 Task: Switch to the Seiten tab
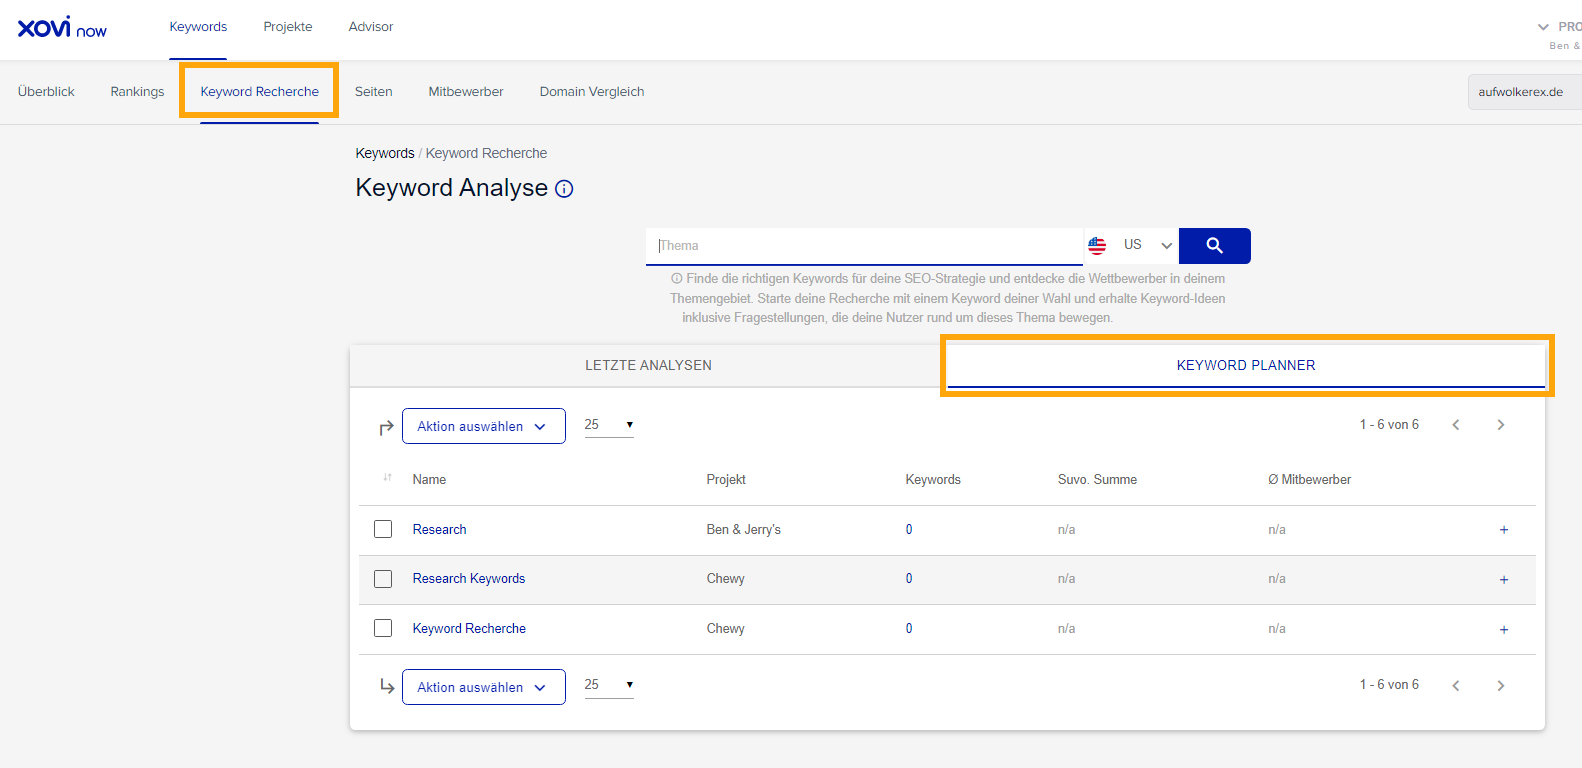coord(374,92)
